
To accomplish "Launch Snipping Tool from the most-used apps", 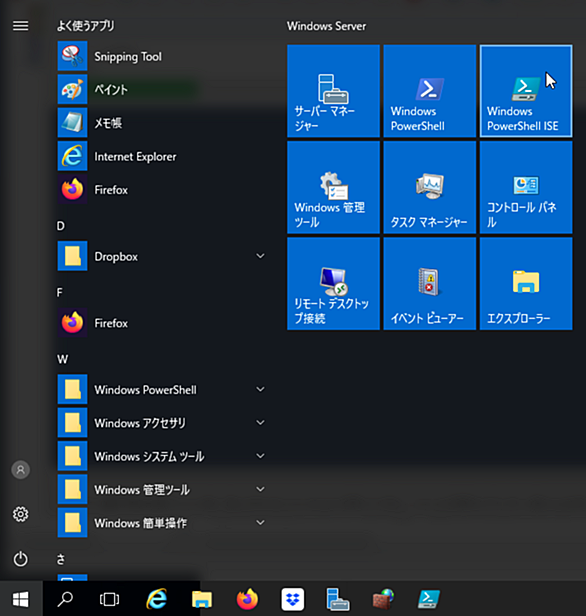I will pyautogui.click(x=163, y=57).
